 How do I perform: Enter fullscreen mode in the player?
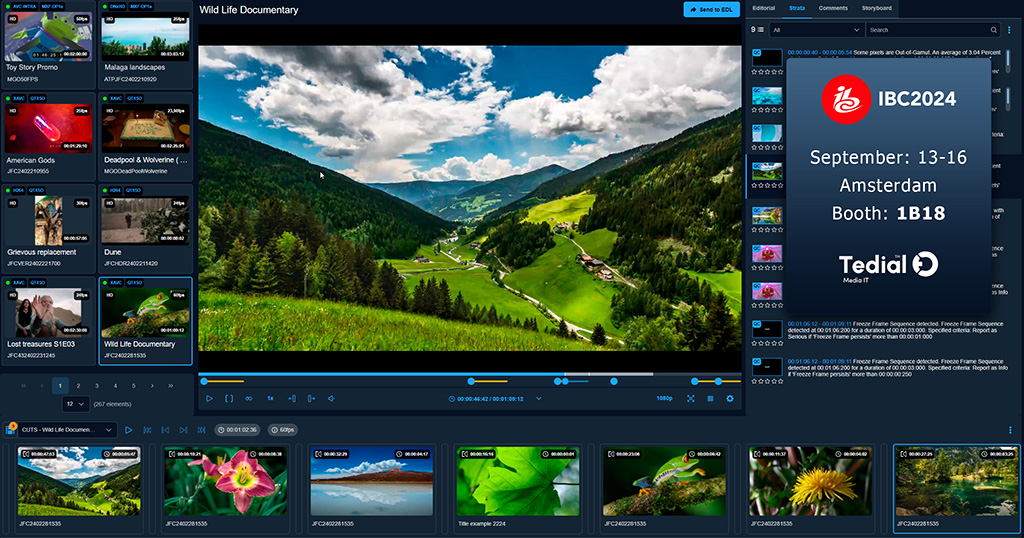(690, 398)
